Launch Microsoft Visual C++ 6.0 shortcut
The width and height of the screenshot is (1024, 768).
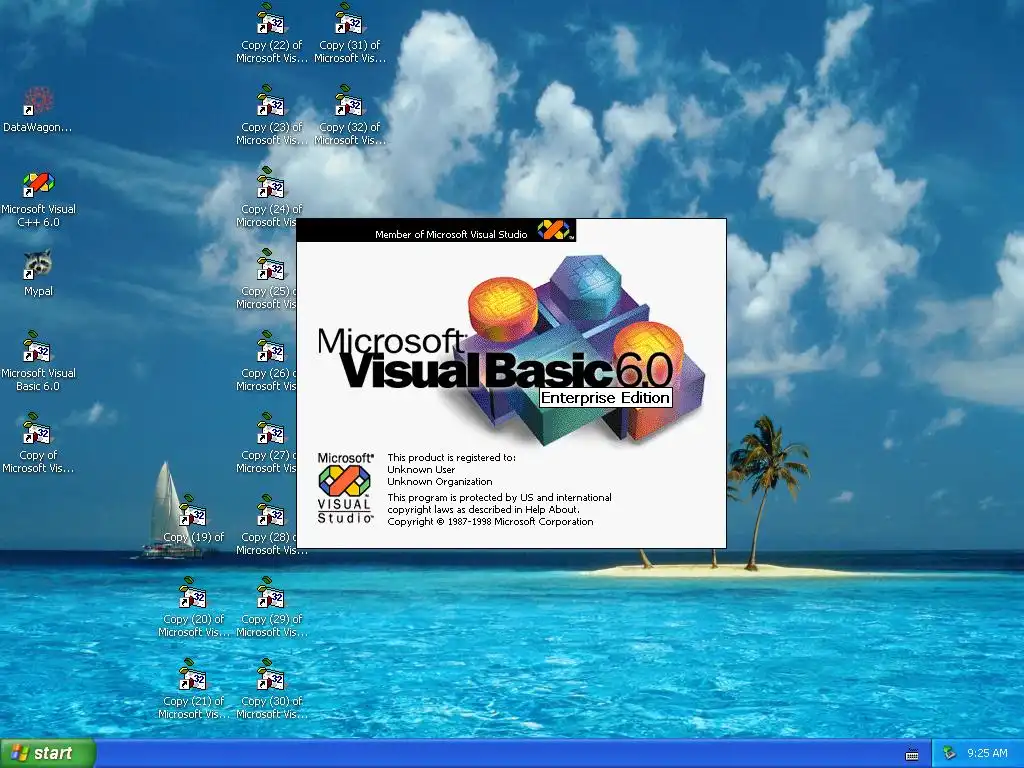pos(38,199)
